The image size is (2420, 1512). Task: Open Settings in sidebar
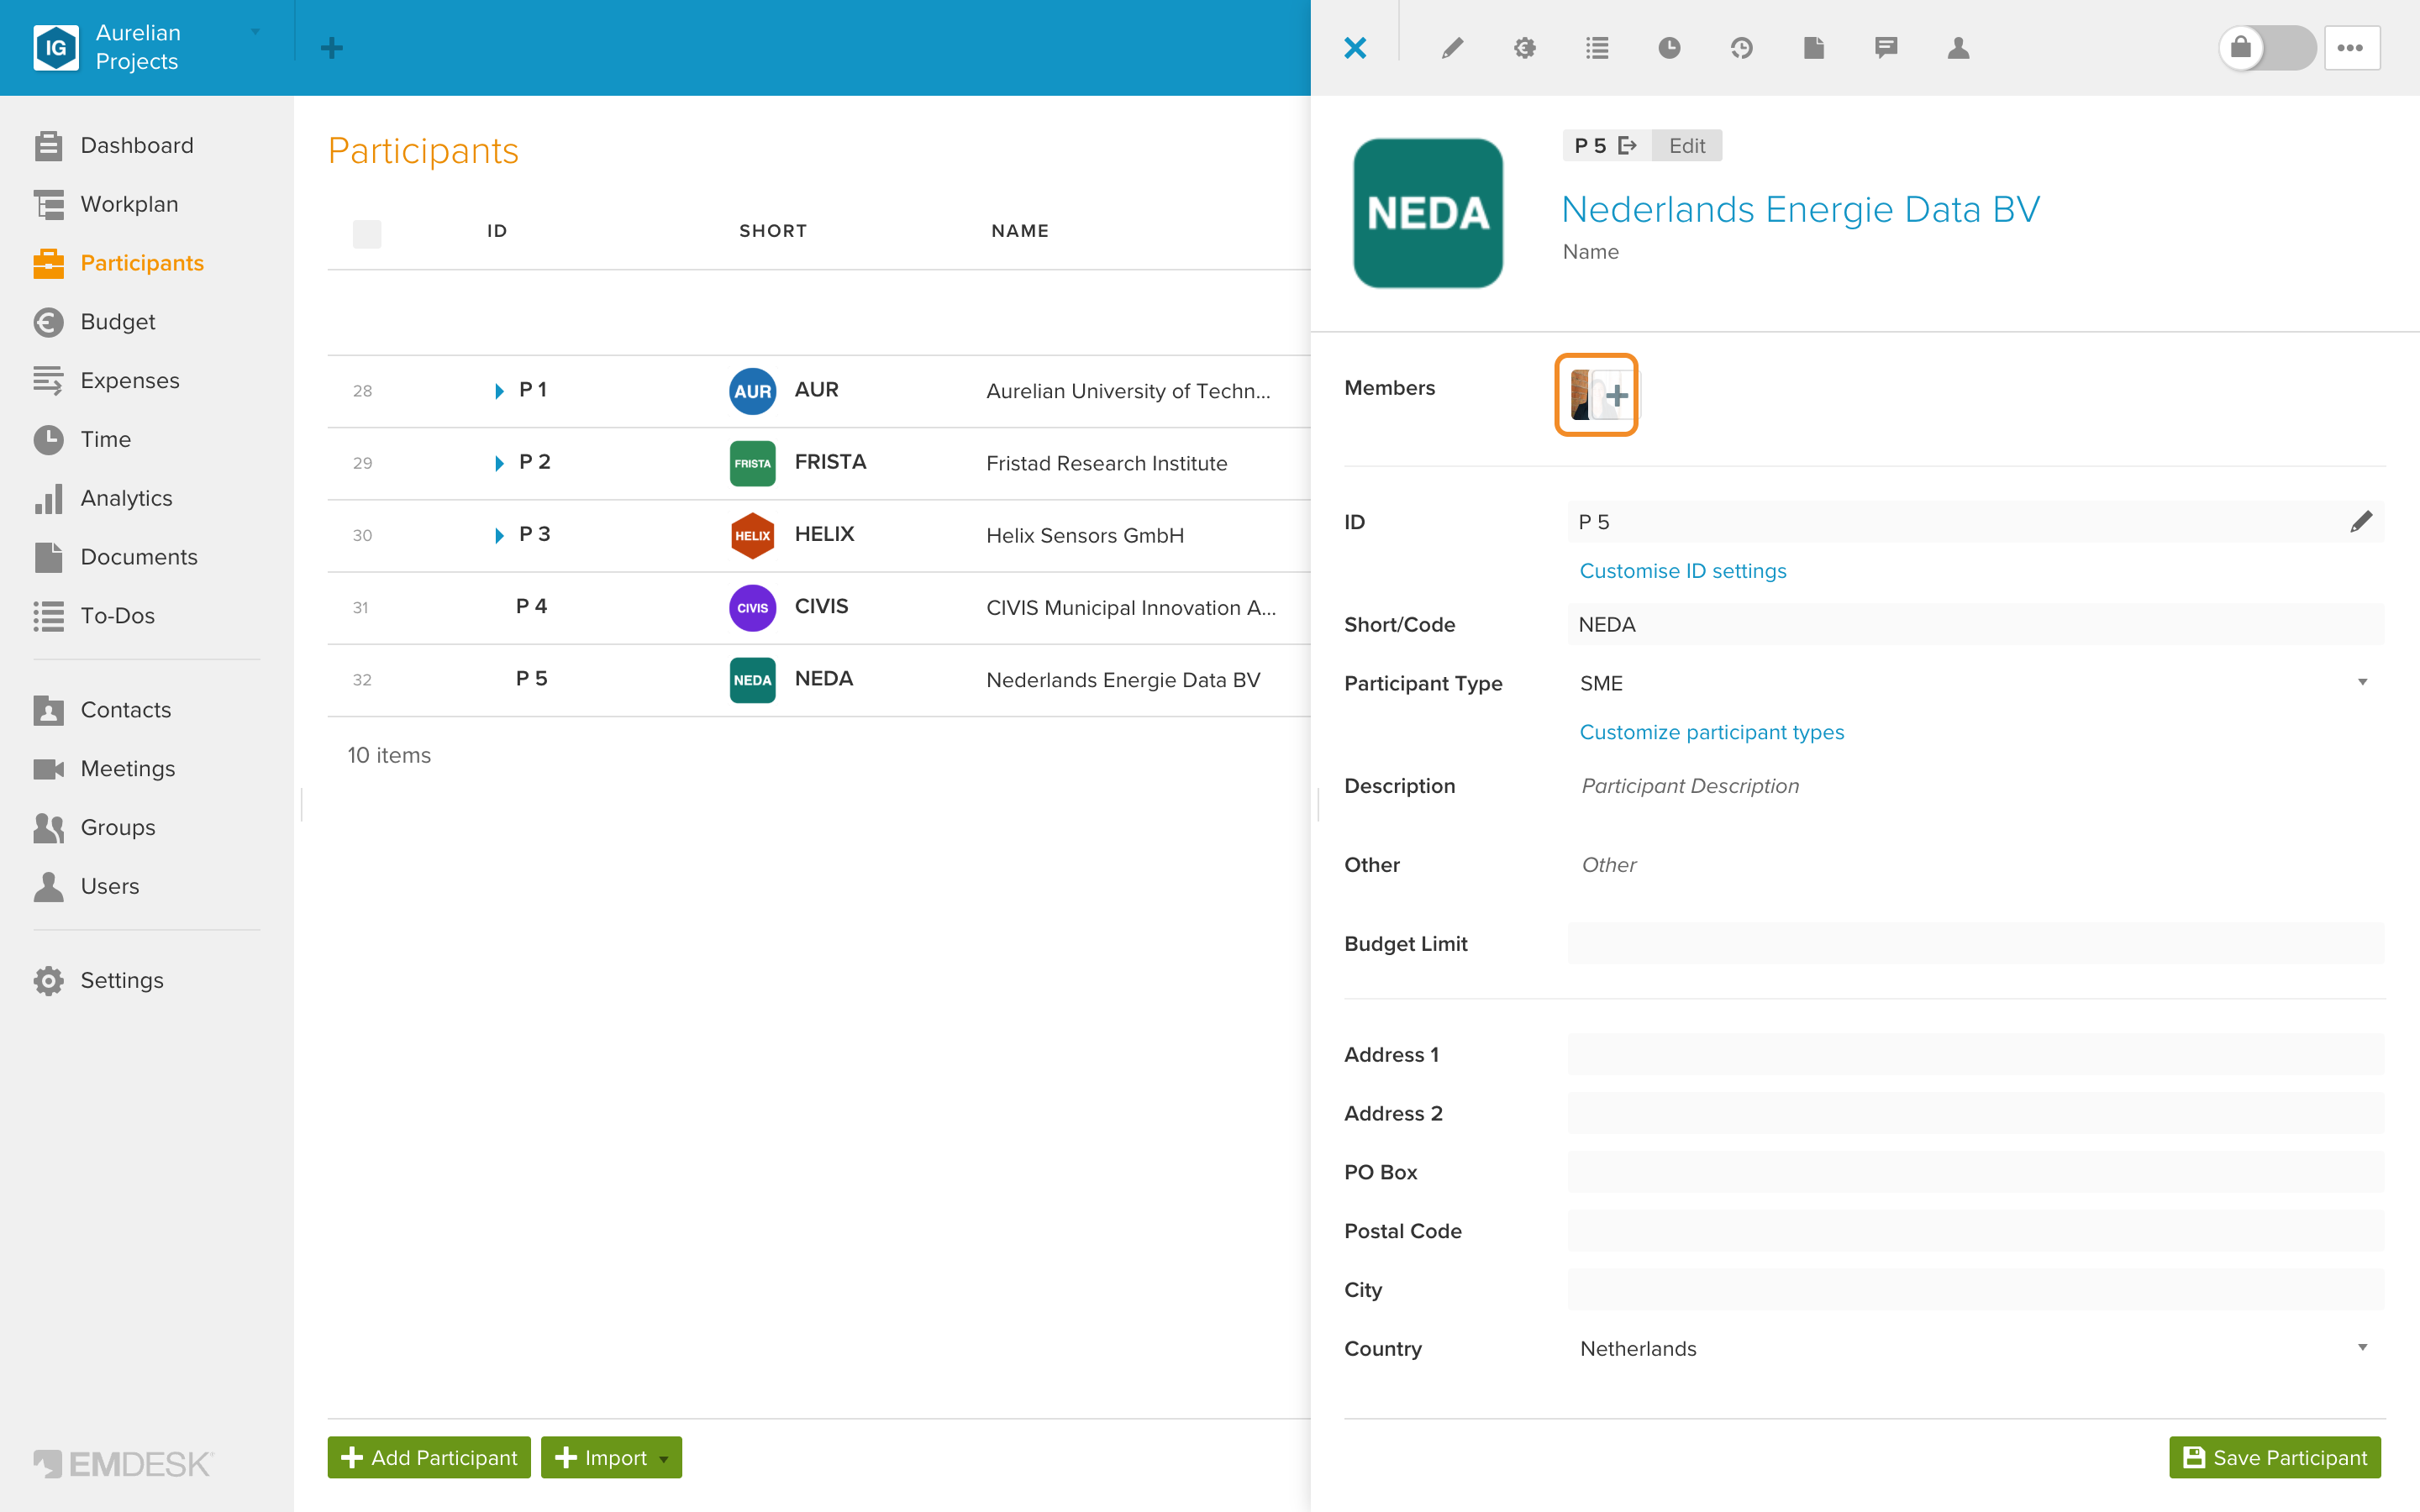click(x=121, y=980)
